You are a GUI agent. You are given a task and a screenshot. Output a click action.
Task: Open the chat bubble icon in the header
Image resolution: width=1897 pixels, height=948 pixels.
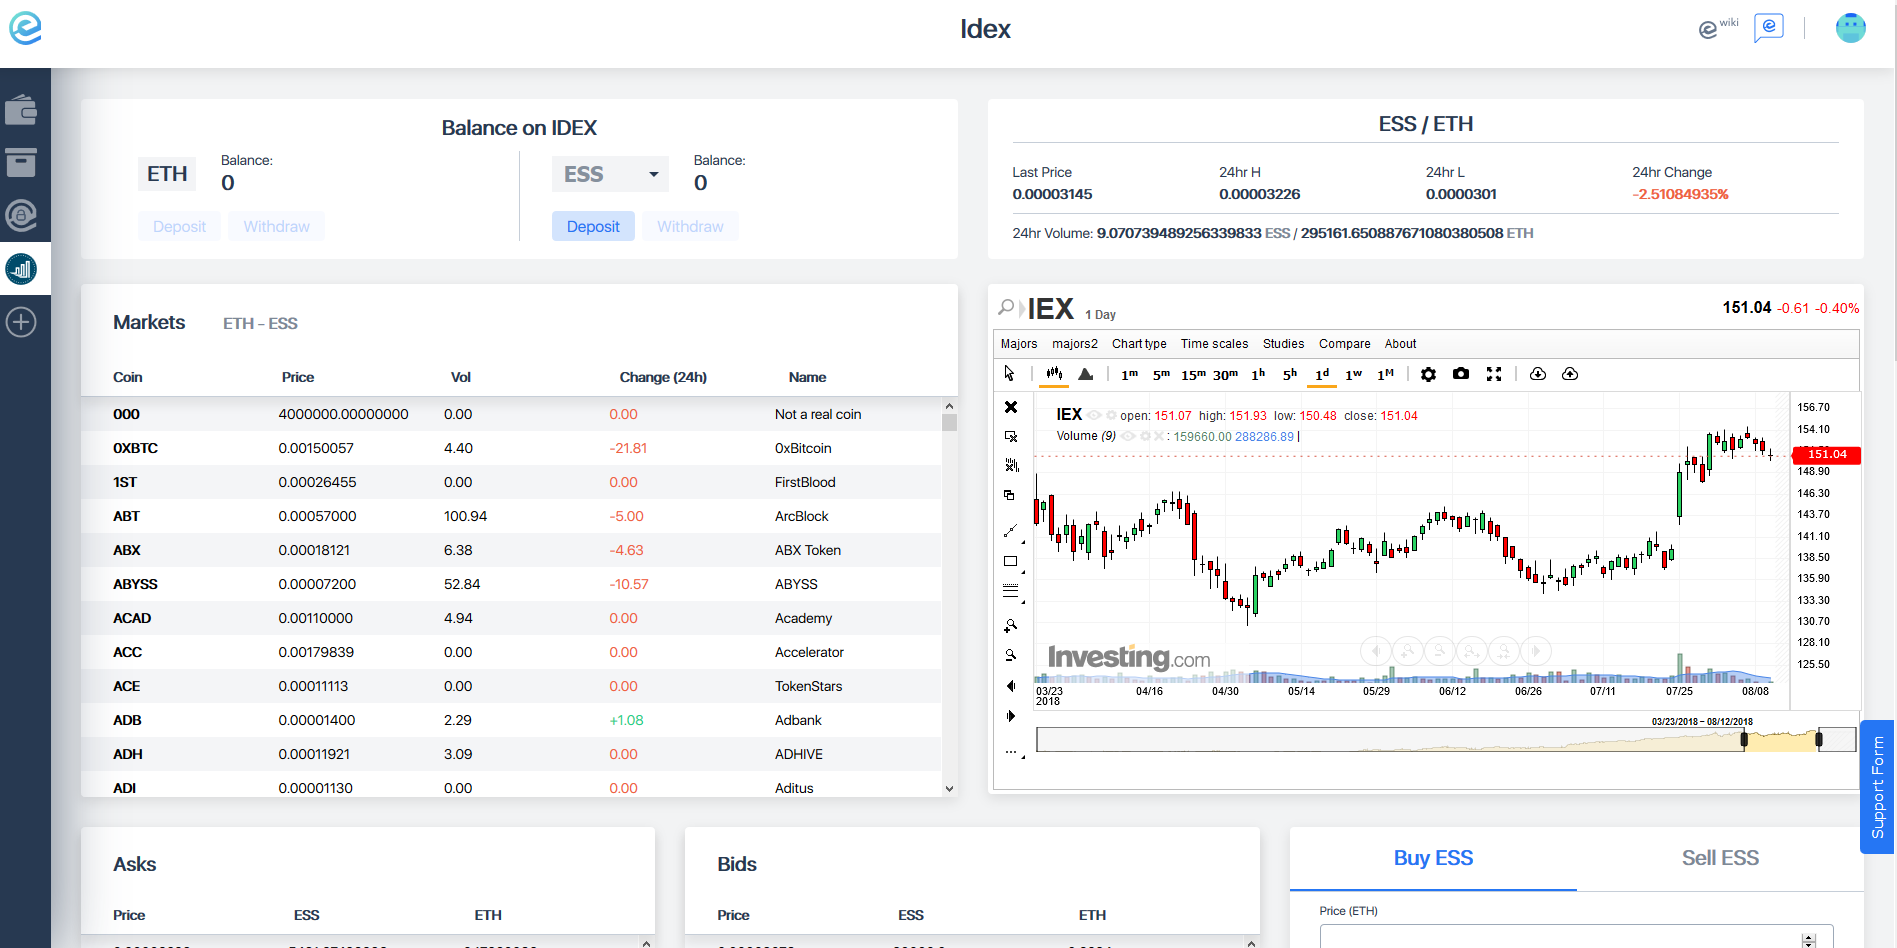click(1768, 27)
